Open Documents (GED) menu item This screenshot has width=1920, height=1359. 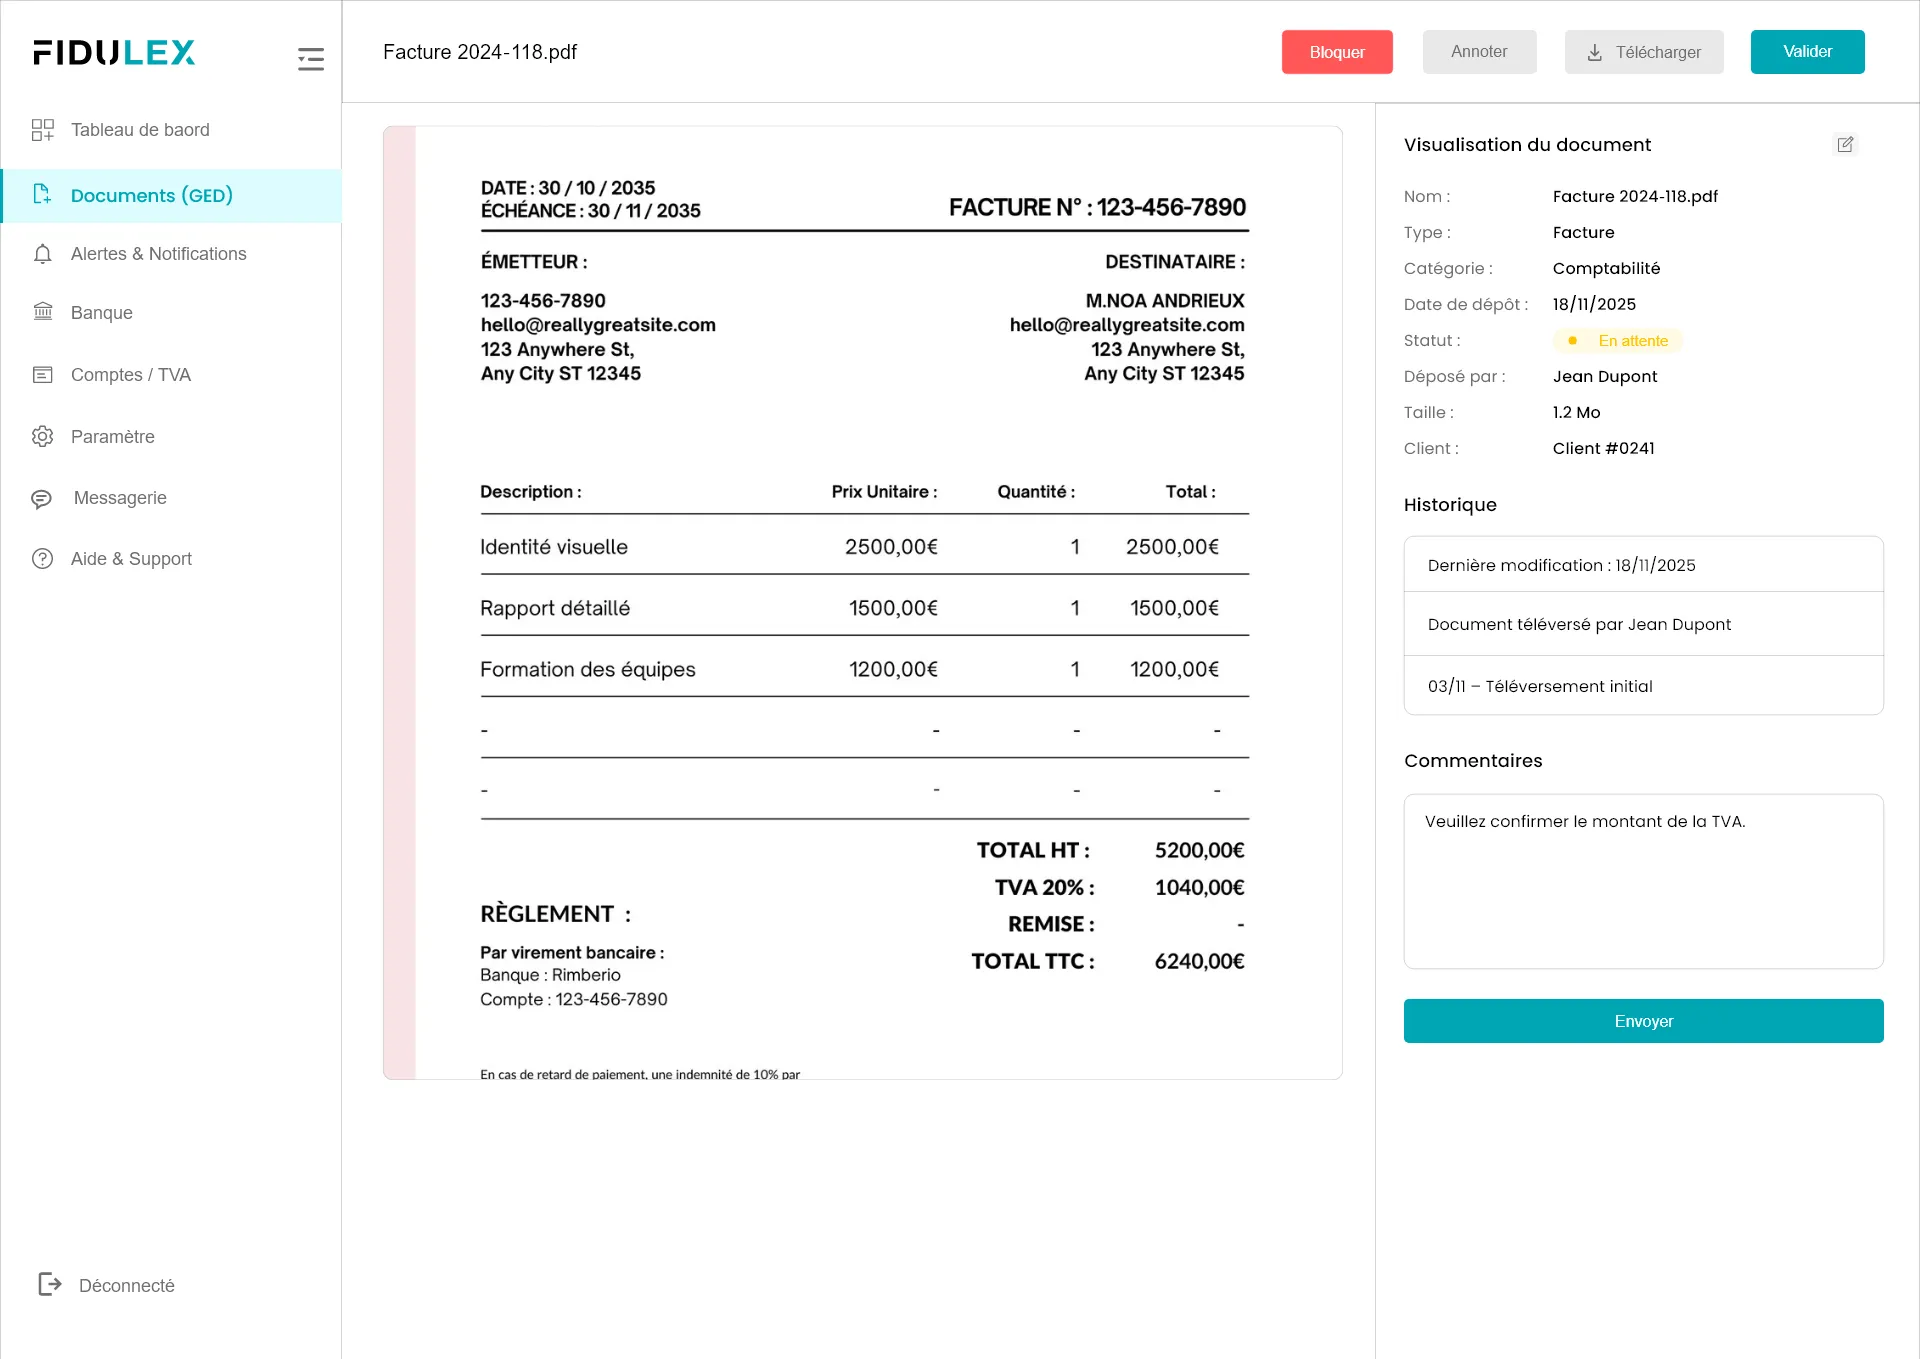point(151,196)
